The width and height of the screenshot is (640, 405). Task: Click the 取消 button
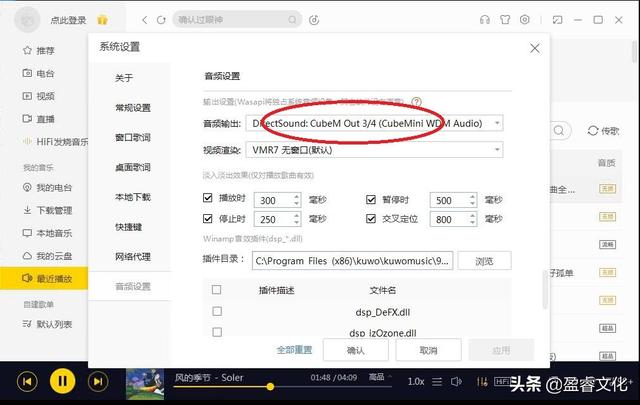point(428,350)
